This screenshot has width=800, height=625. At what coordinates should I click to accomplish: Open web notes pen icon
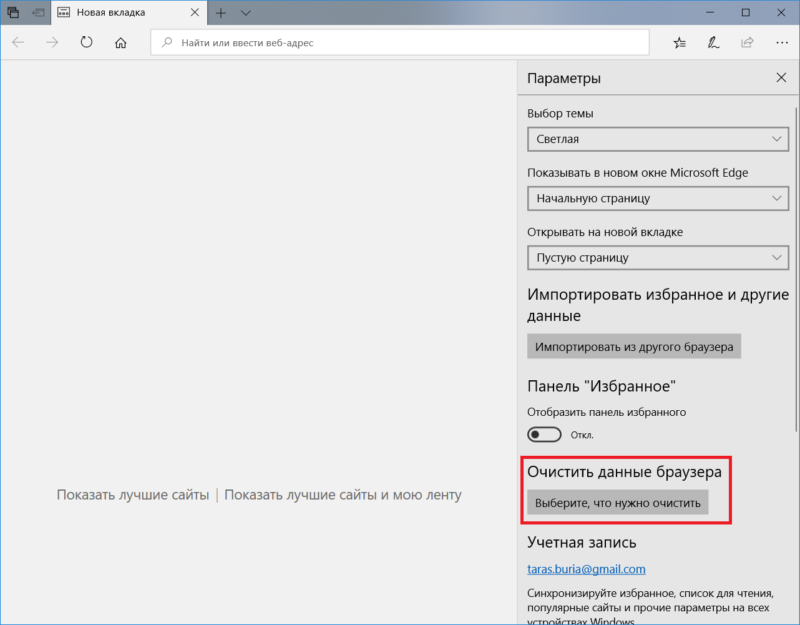[713, 43]
